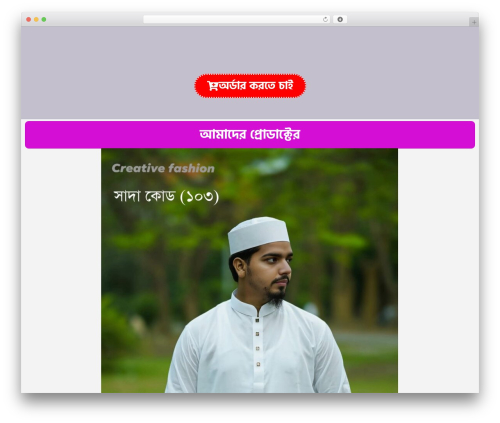Click the shopping cart icon in order button
Image resolution: width=500 pixels, height=423 pixels.
click(x=213, y=86)
